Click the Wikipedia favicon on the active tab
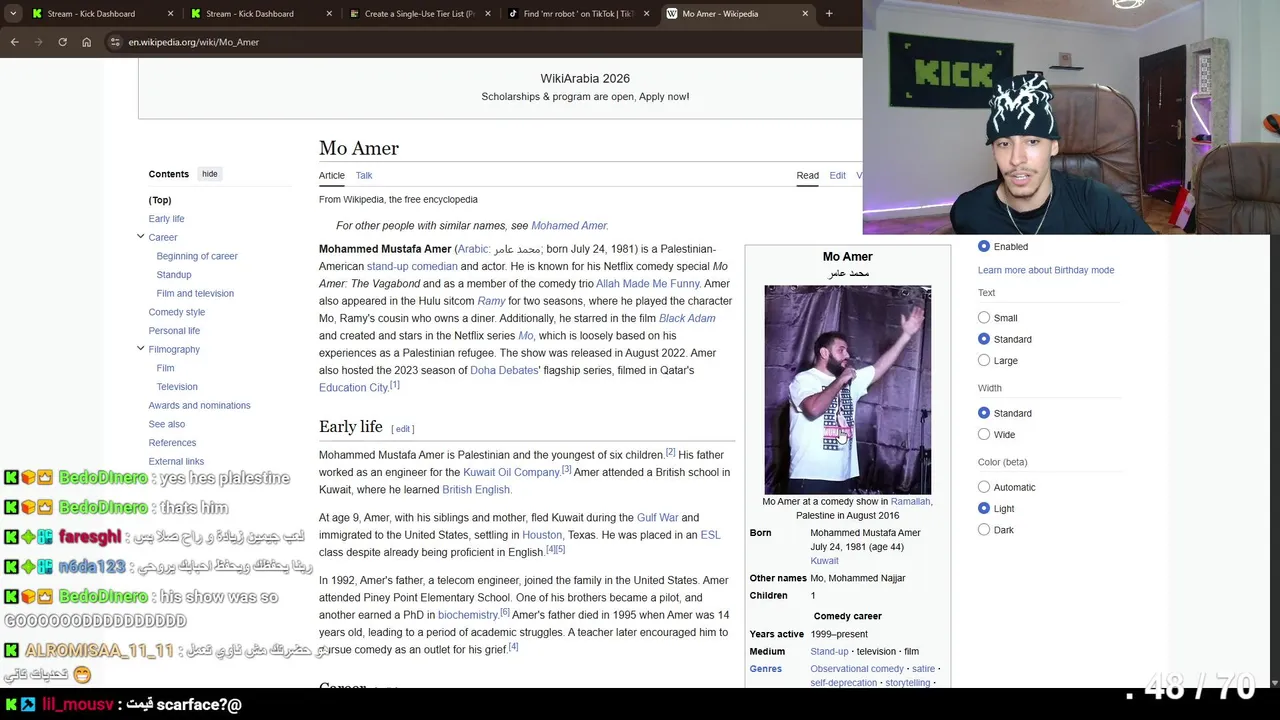Viewport: 1280px width, 720px height. click(672, 14)
